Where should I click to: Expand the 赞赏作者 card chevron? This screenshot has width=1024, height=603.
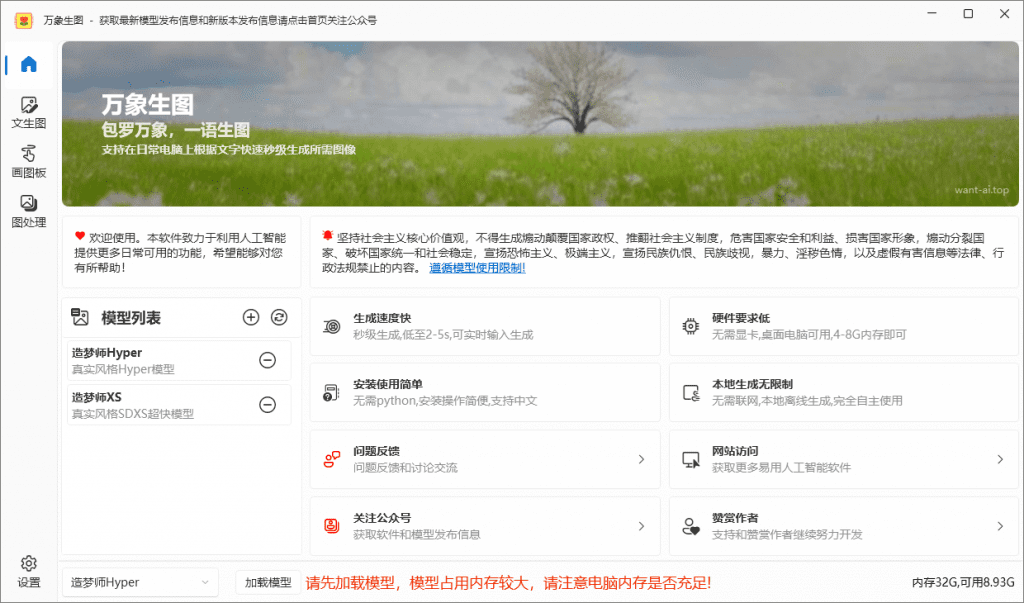click(x=999, y=525)
